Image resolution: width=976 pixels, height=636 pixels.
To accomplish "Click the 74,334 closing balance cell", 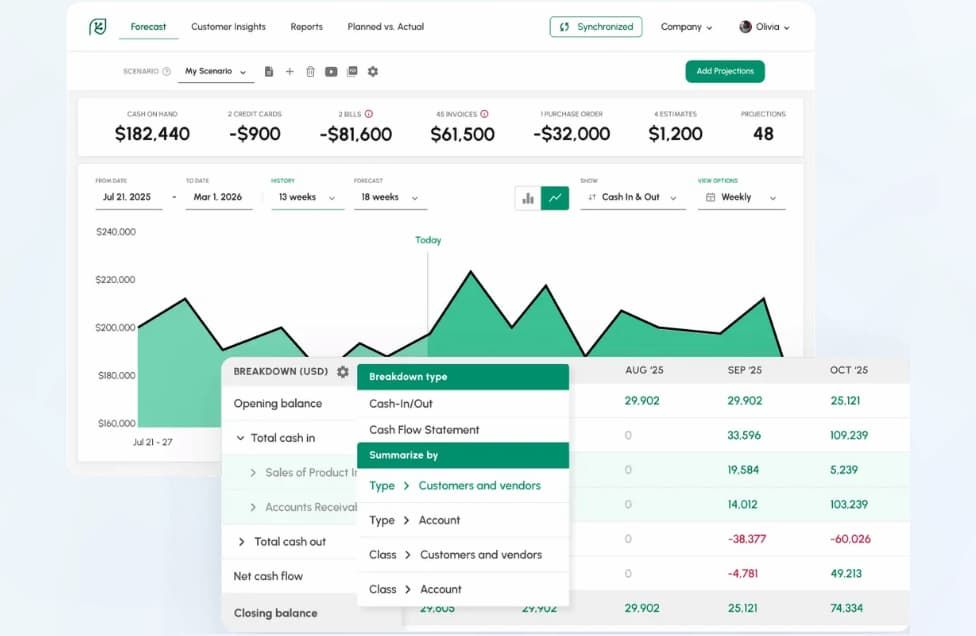I will [847, 608].
